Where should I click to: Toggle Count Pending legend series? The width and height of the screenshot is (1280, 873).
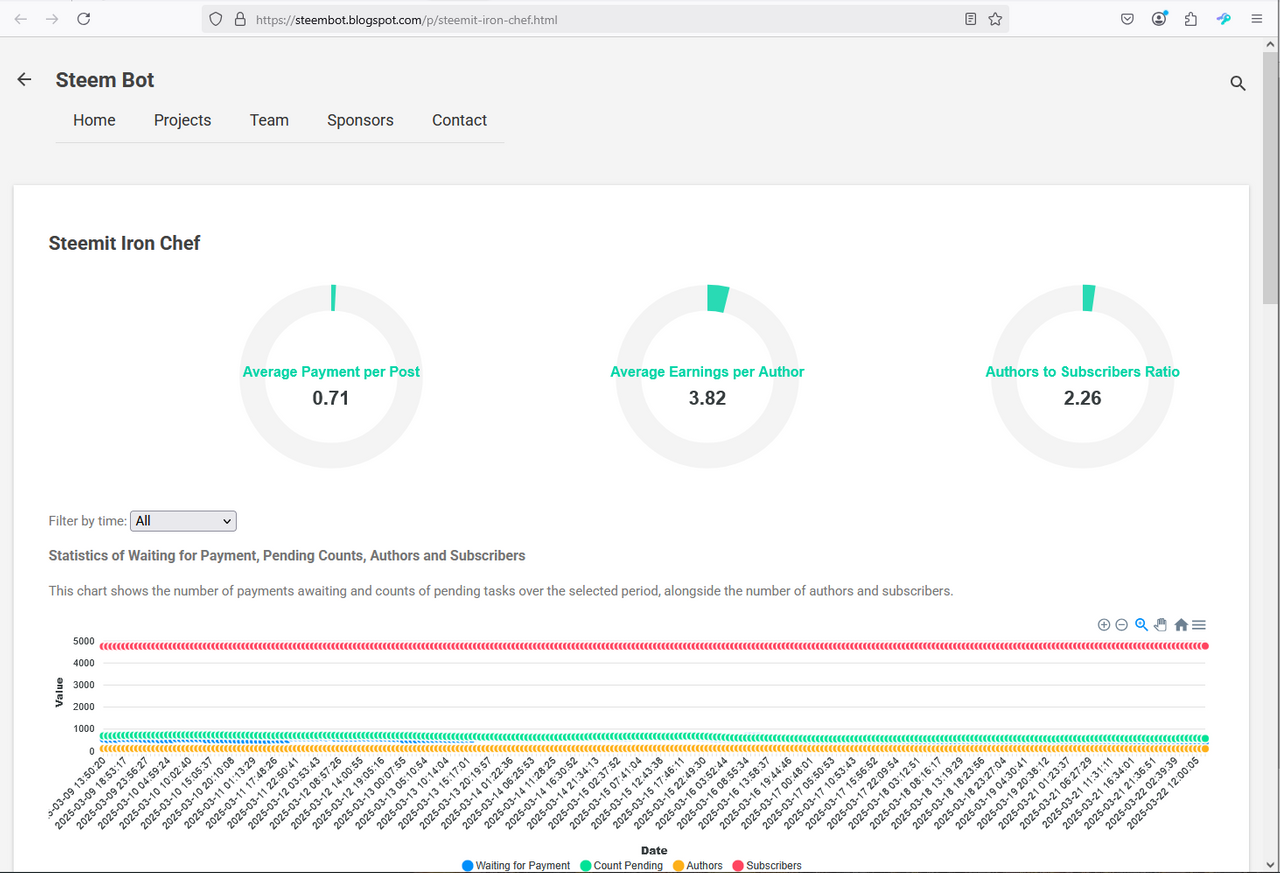pos(621,865)
